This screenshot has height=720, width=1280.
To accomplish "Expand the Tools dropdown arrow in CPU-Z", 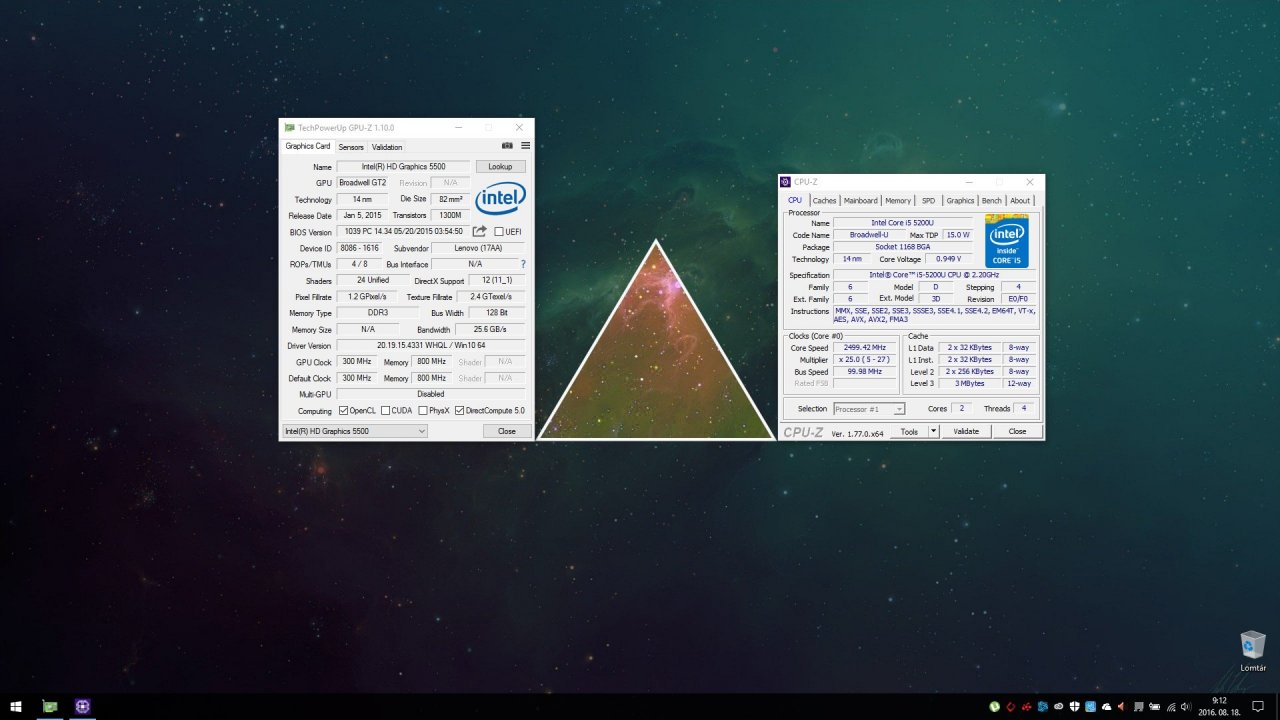I will click(x=934, y=431).
